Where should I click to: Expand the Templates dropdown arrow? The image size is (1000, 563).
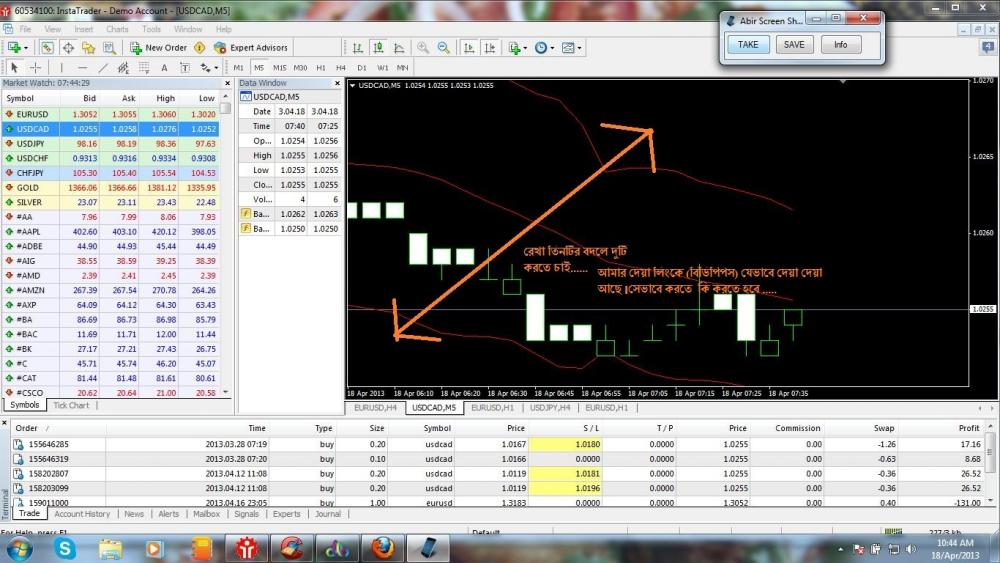pos(579,48)
